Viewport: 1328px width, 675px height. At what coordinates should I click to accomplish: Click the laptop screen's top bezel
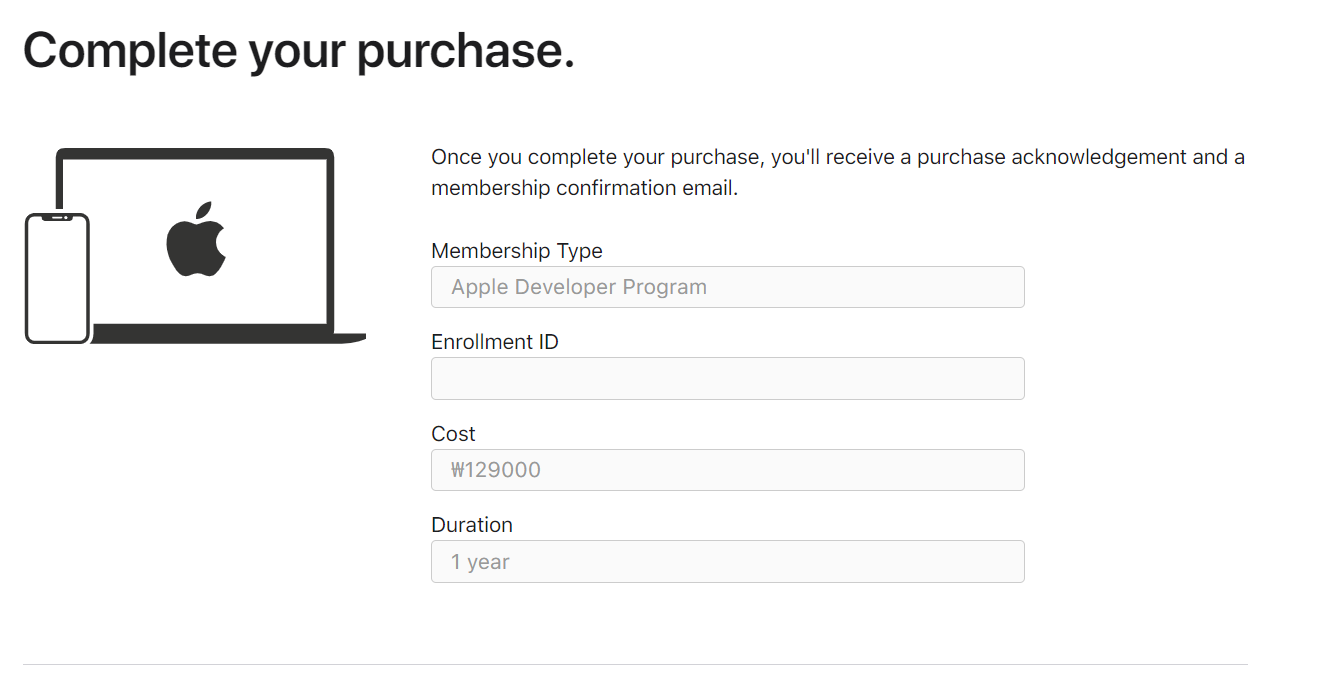[195, 153]
